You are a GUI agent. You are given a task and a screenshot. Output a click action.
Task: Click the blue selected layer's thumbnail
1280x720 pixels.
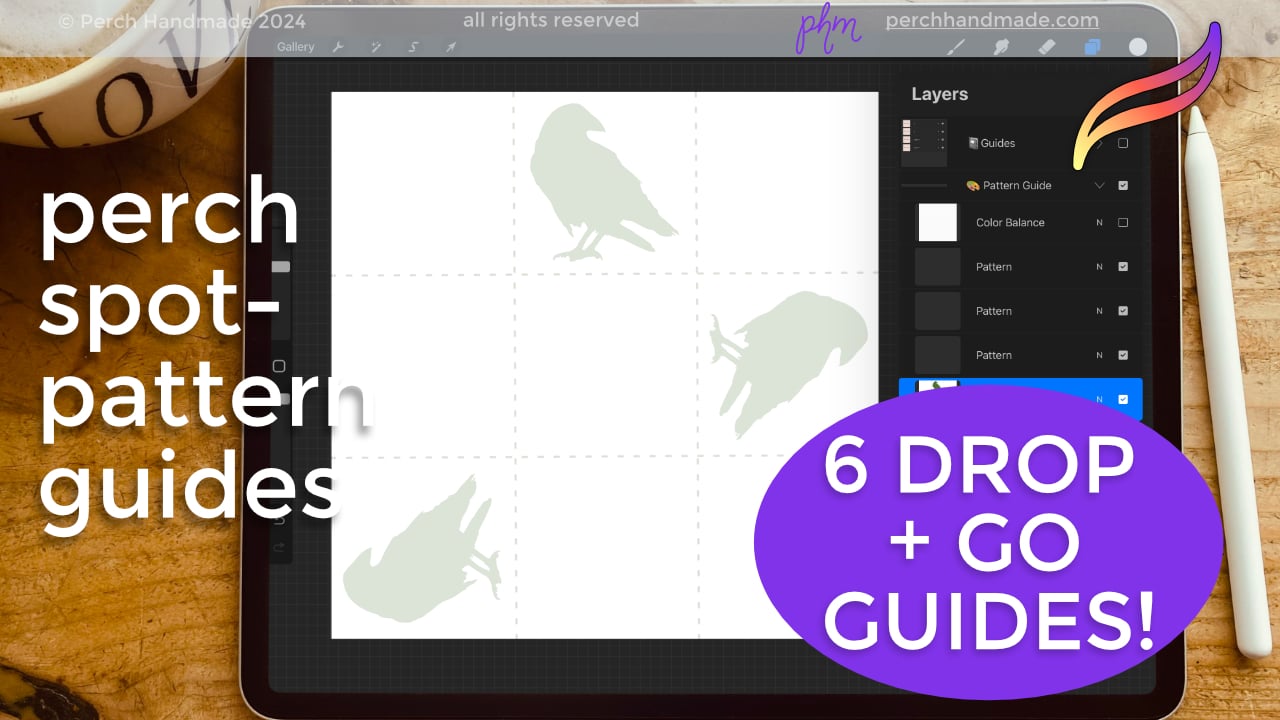pyautogui.click(x=937, y=386)
